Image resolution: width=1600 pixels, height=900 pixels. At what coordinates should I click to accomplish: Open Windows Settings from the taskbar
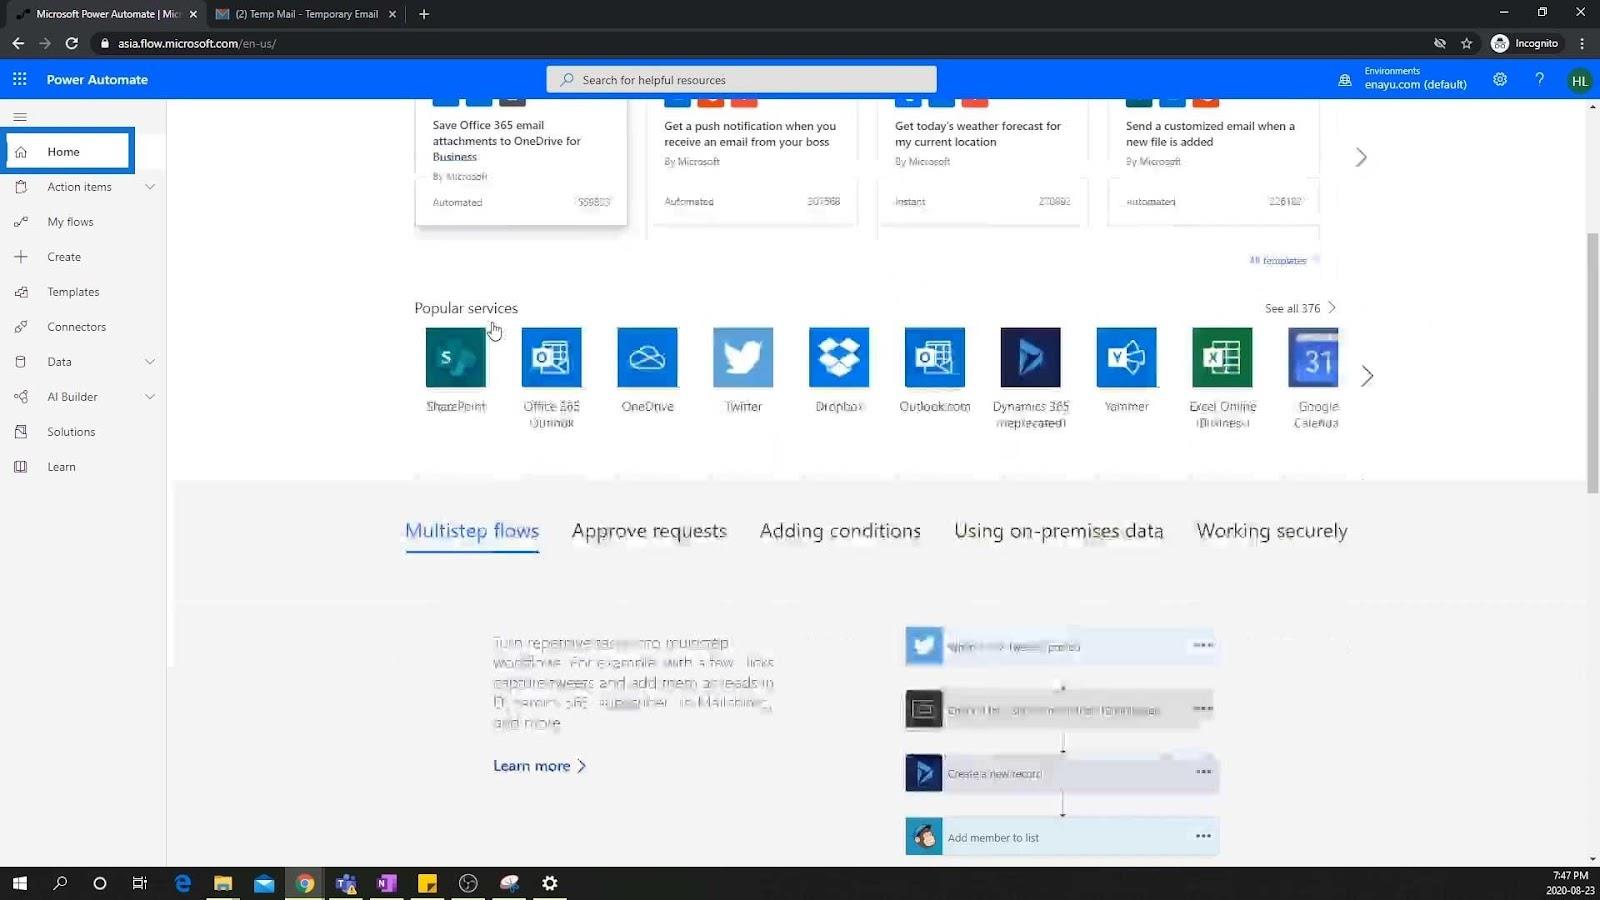[x=550, y=883]
